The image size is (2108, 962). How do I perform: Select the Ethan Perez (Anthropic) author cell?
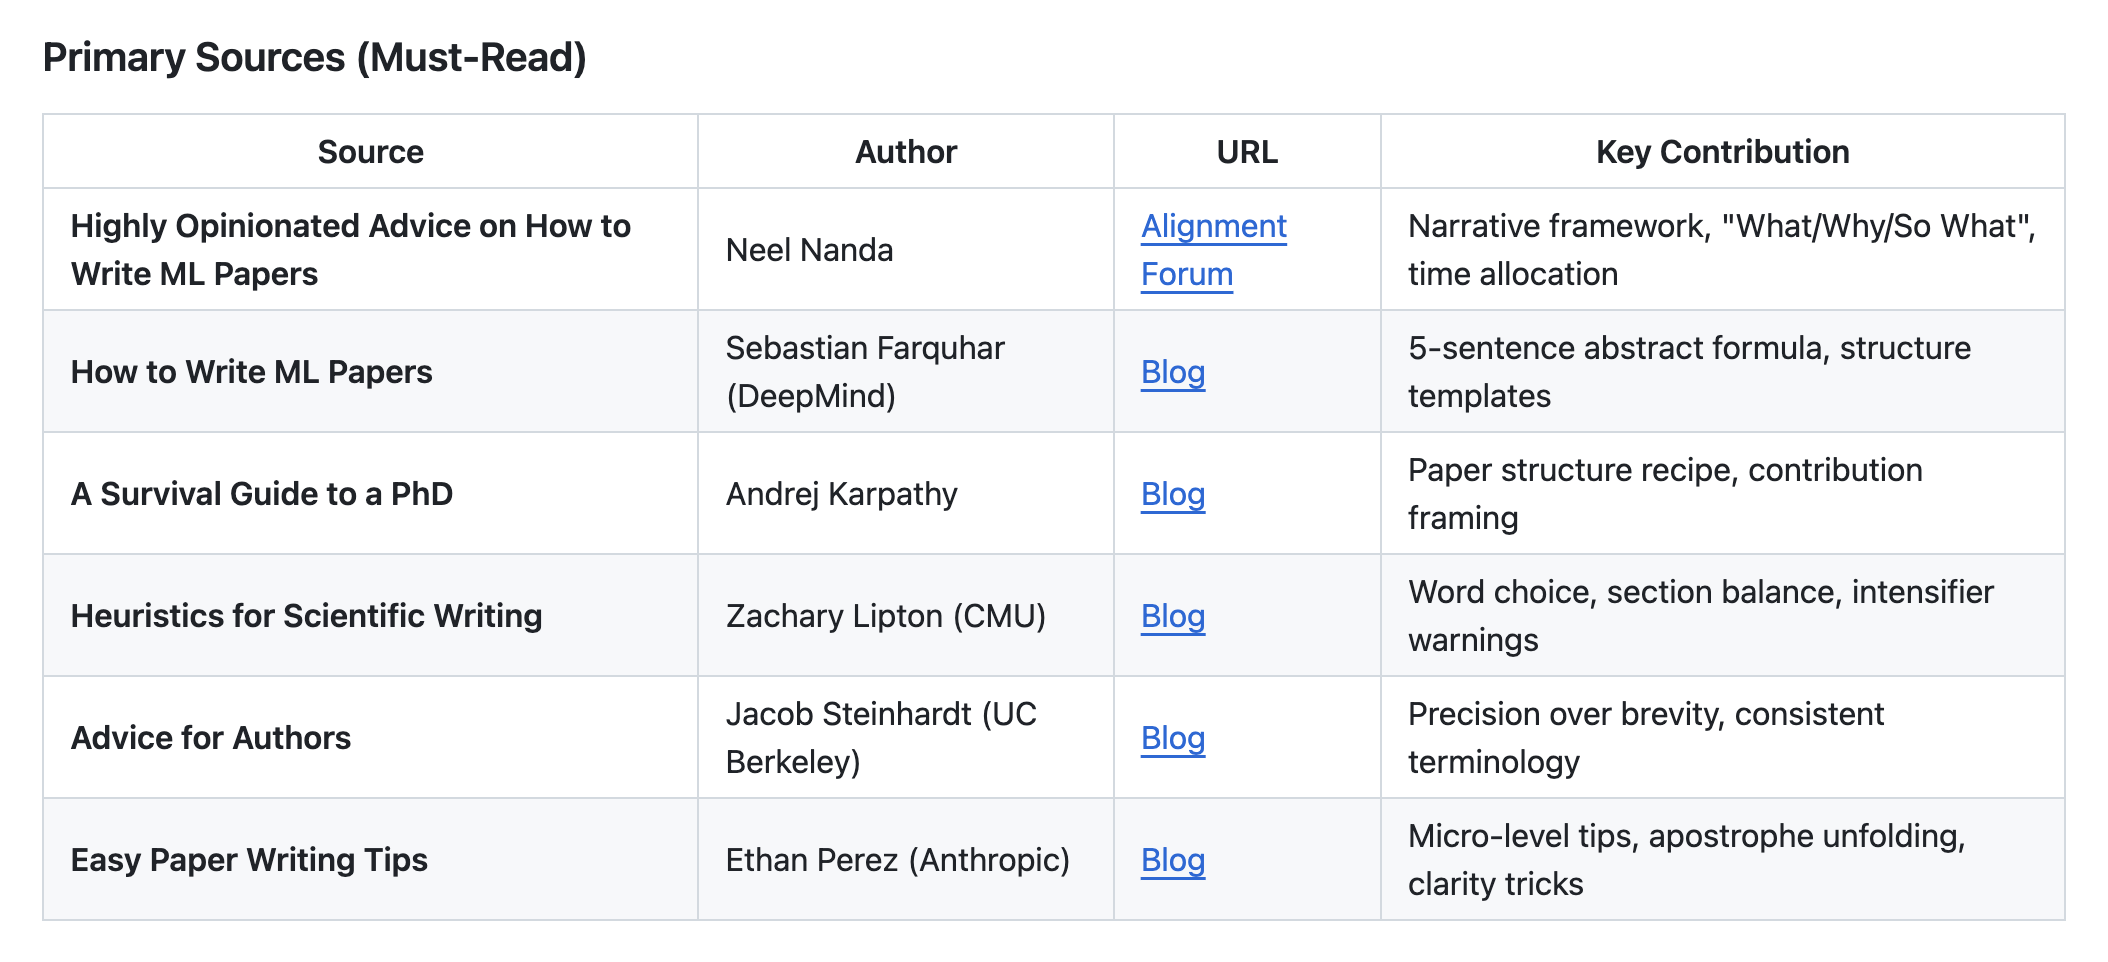pos(897,860)
